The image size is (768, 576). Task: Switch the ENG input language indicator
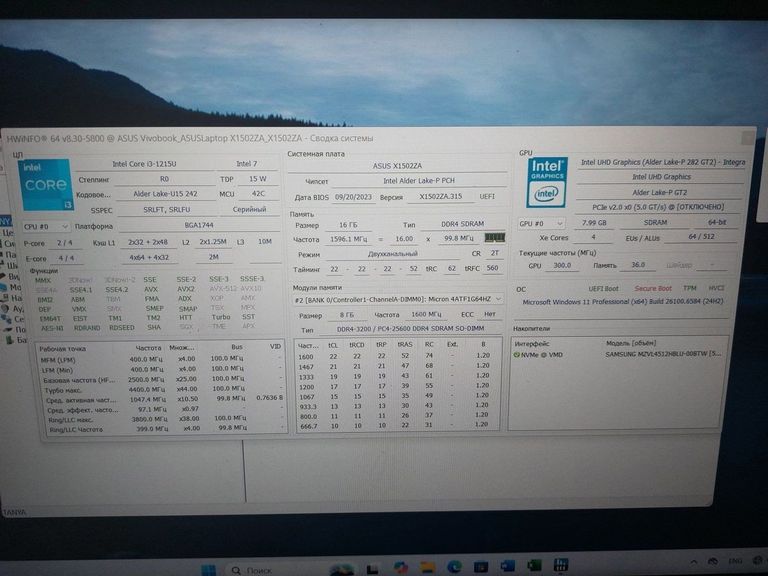(x=735, y=561)
